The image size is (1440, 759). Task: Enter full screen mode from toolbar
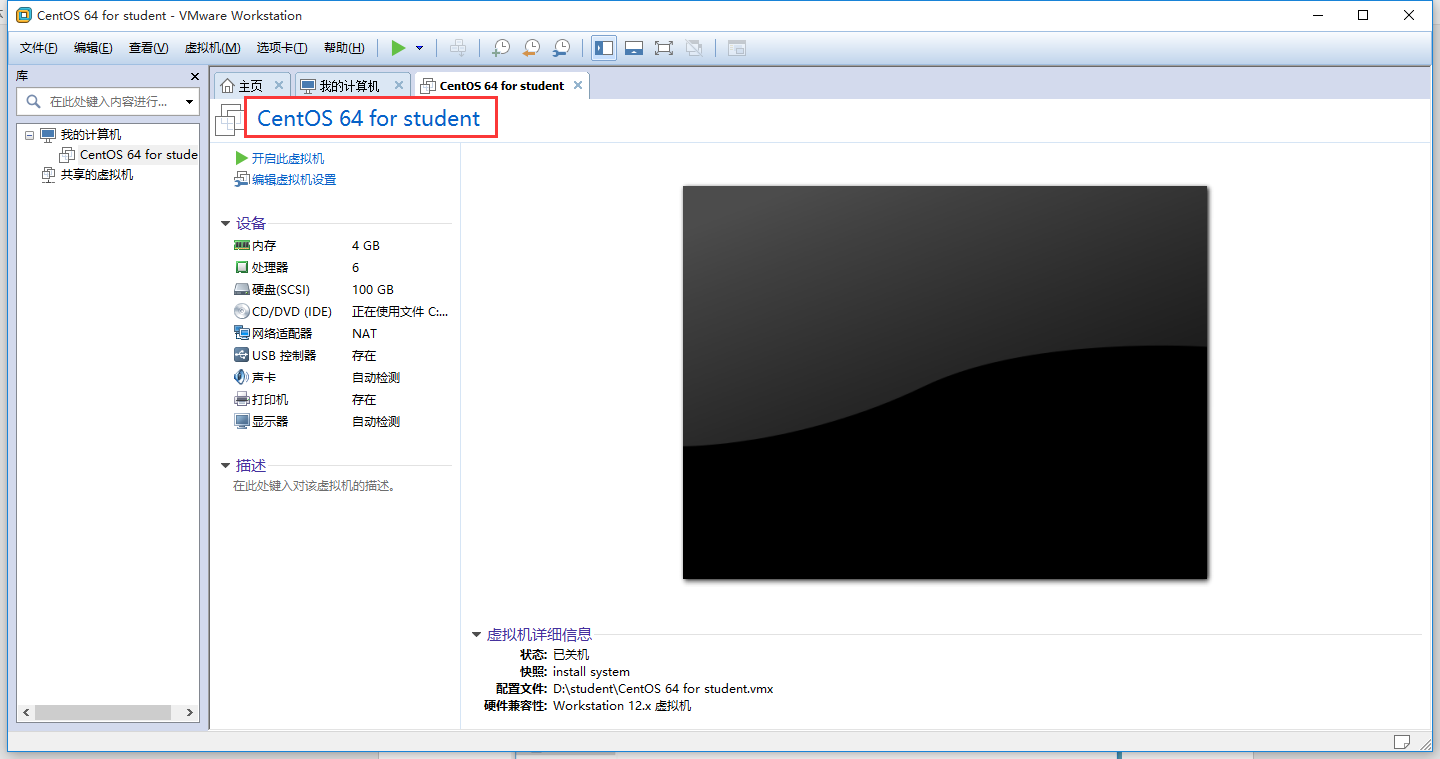click(663, 48)
